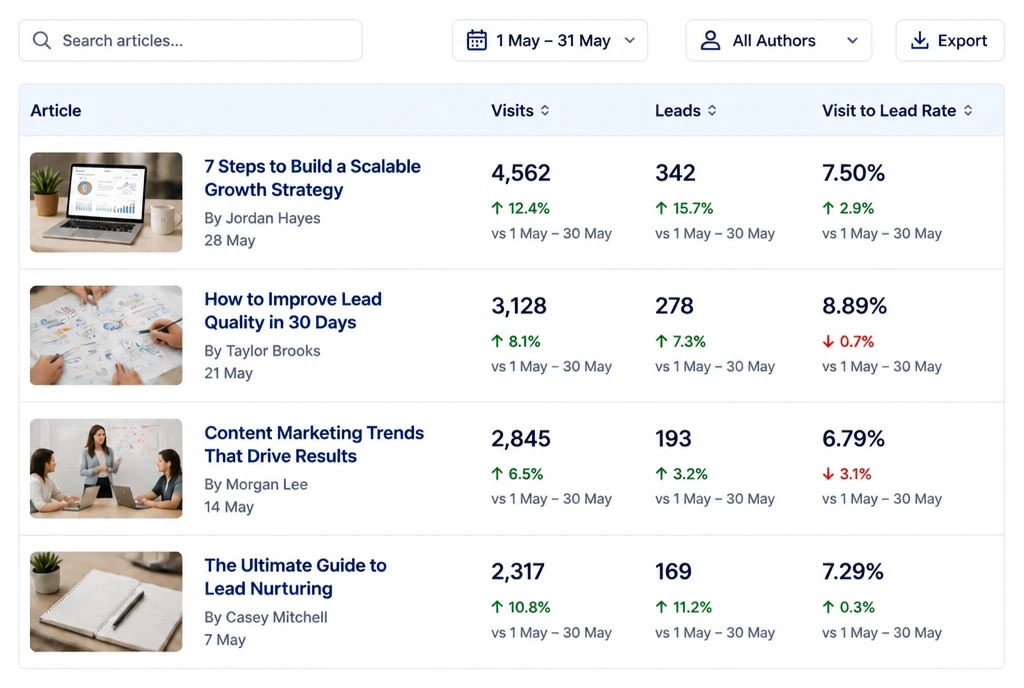Open the laptop thumbnail for Growth Strategy article
This screenshot has width=1024, height=688.
click(x=106, y=202)
